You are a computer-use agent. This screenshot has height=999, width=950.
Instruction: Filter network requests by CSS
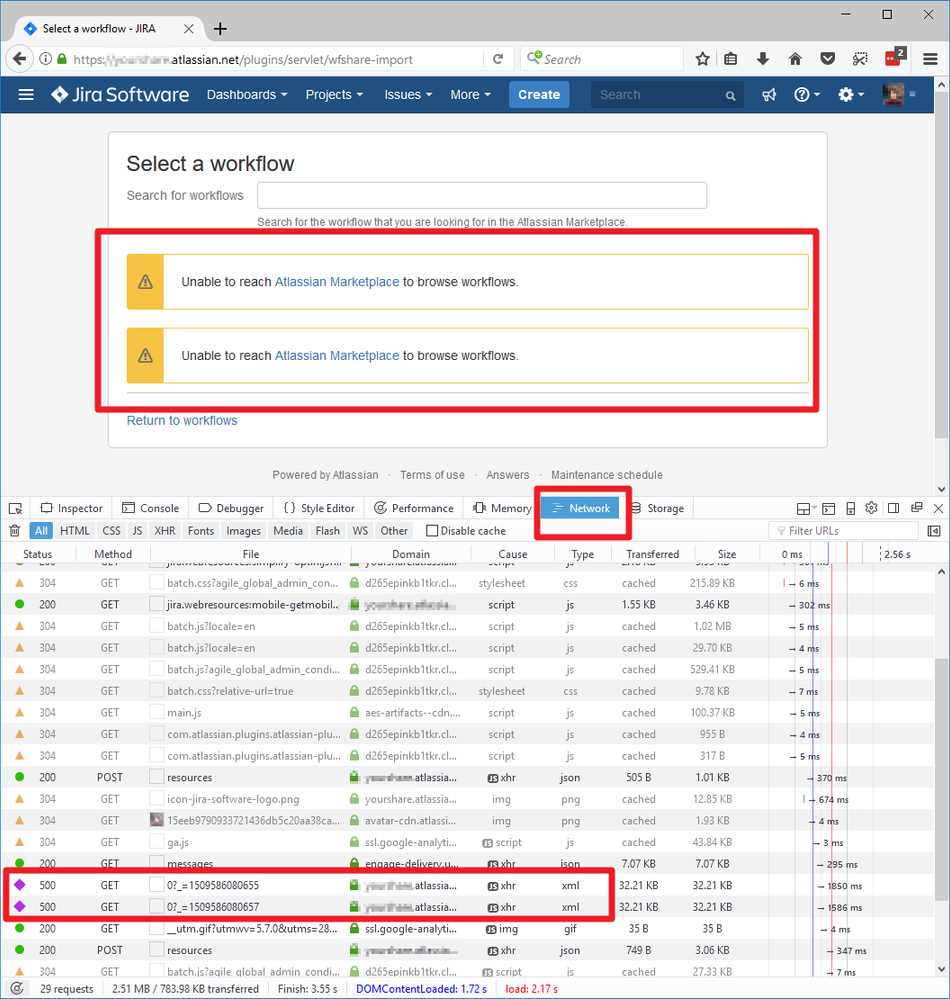coord(112,531)
